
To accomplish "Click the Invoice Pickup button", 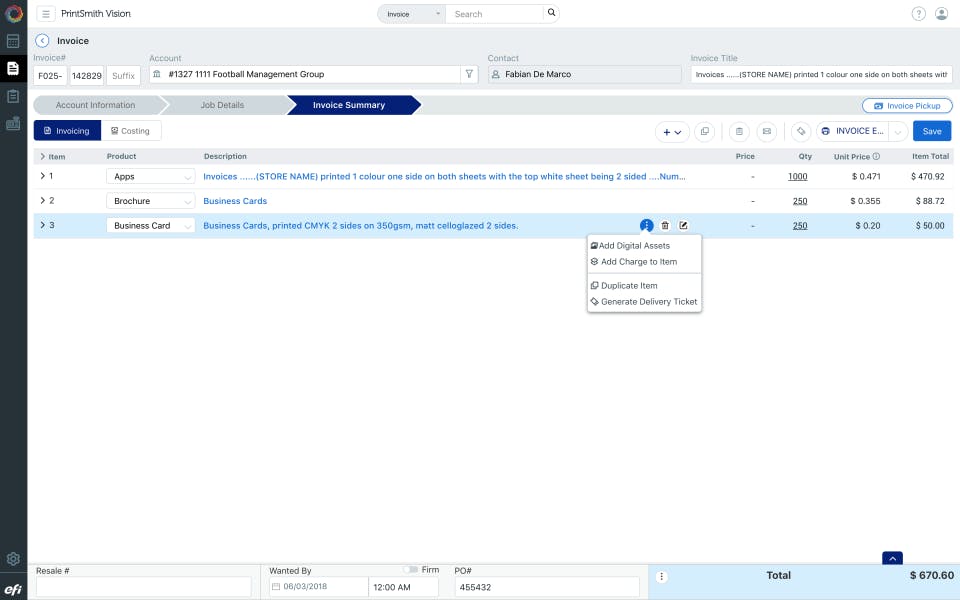I will click(x=906, y=105).
